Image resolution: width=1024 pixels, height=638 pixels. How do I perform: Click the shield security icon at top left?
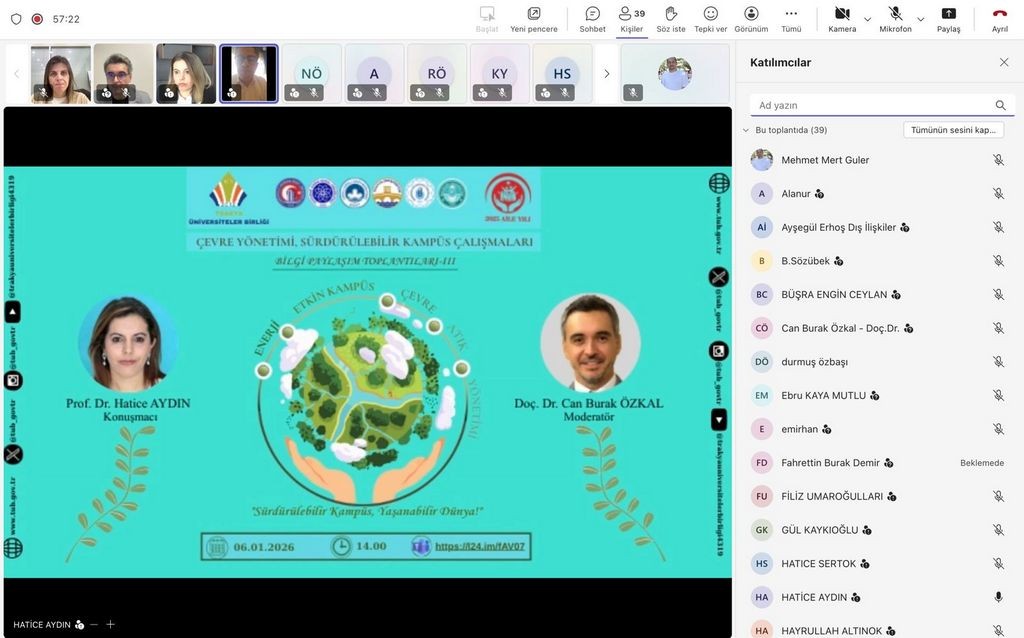click(16, 19)
